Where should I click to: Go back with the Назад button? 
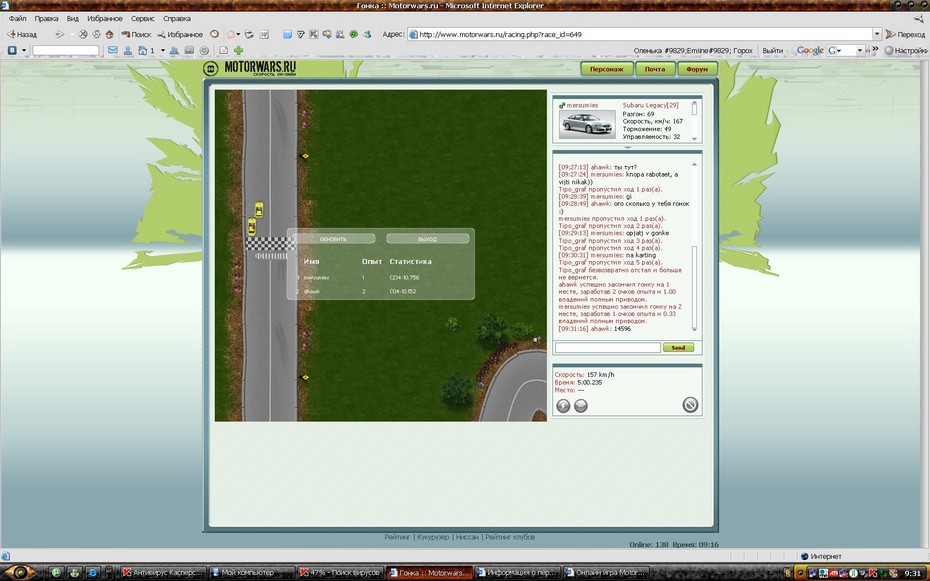pyautogui.click(x=22, y=34)
